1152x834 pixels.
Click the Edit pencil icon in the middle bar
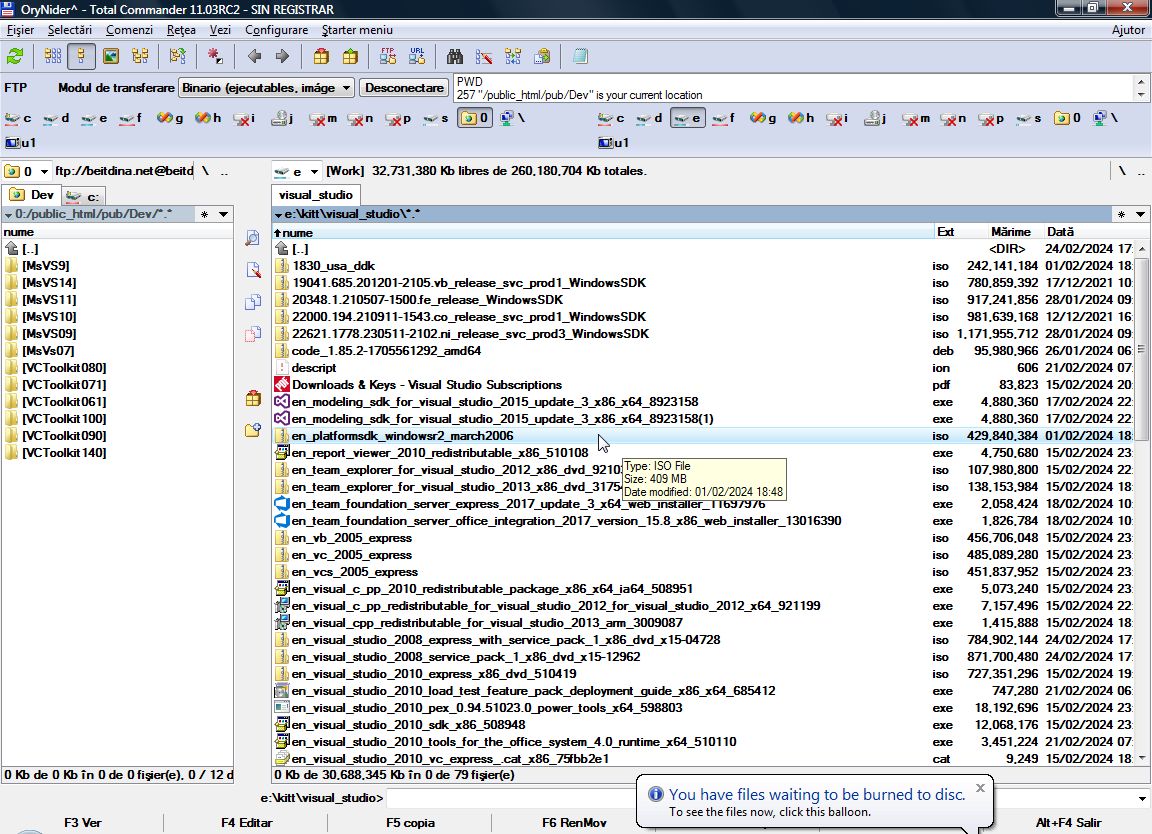click(253, 270)
